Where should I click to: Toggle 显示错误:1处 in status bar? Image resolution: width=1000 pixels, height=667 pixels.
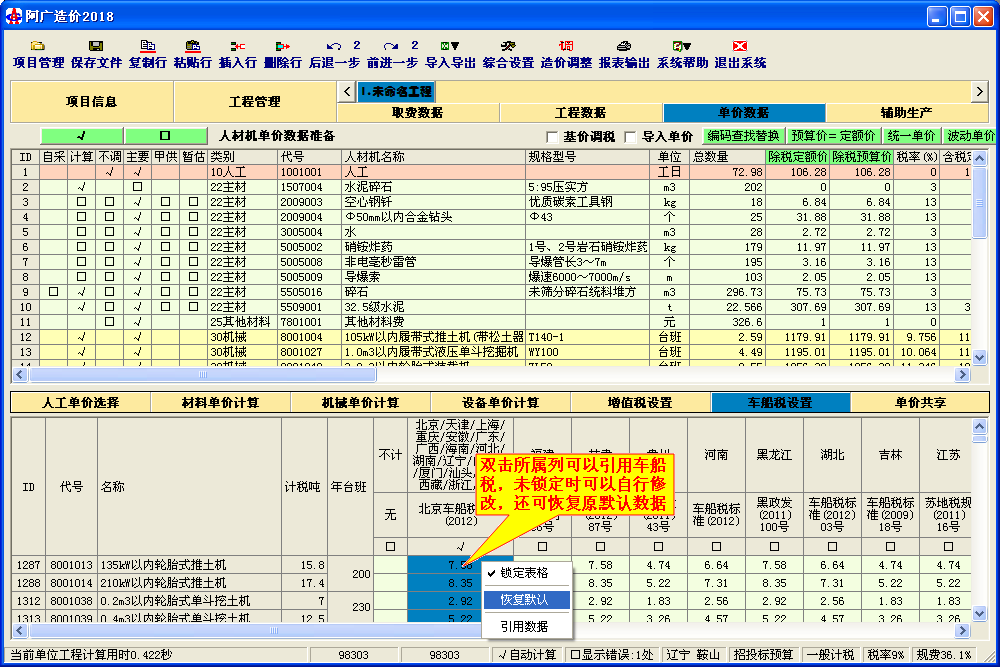click(x=612, y=655)
